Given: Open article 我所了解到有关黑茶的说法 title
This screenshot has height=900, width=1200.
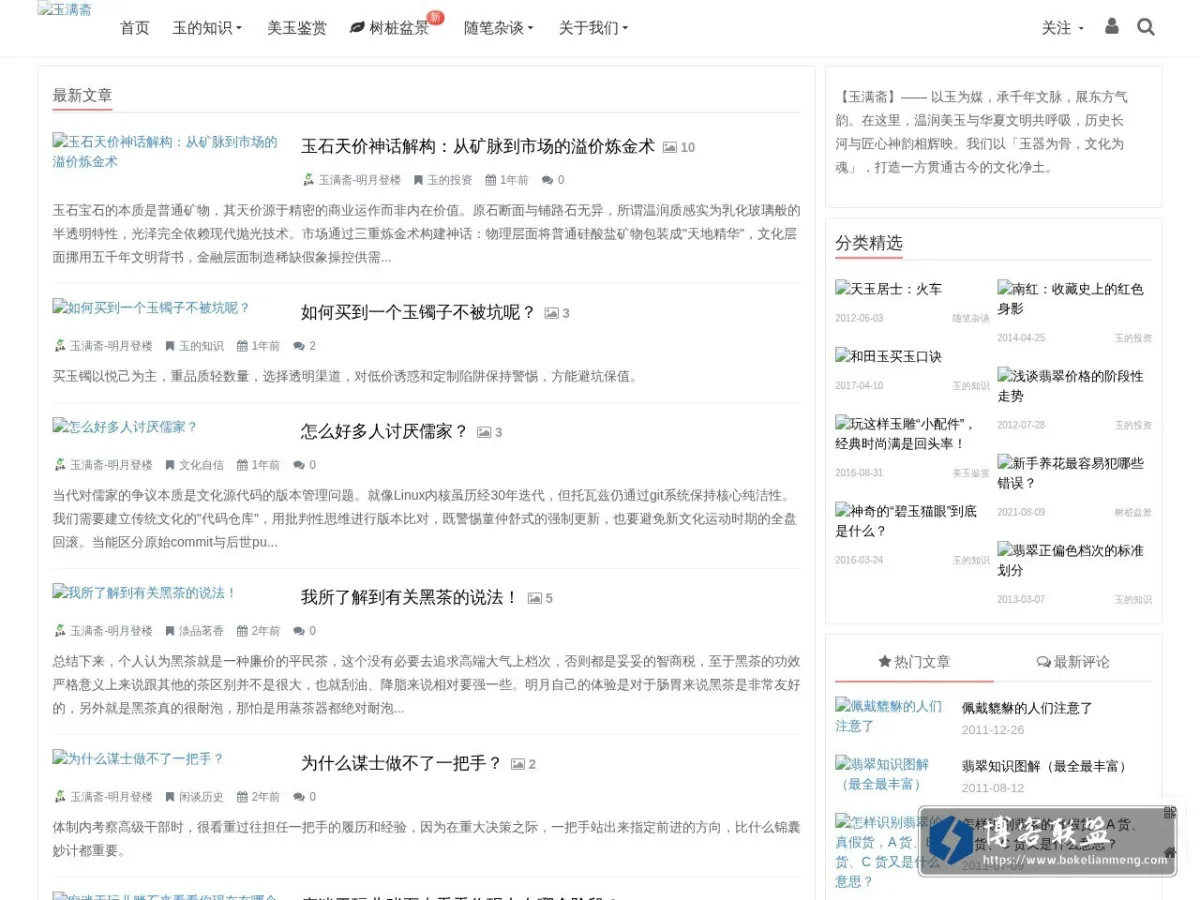Looking at the screenshot, I should [x=410, y=597].
